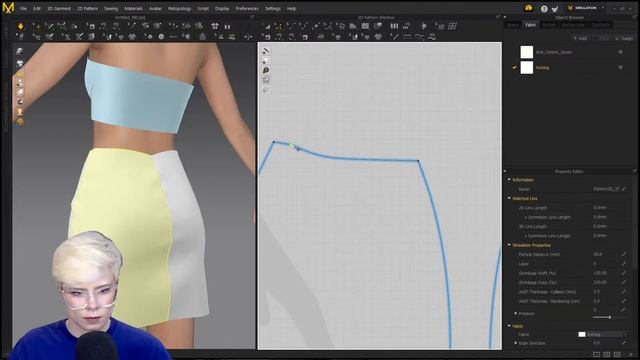
Task: Open the SIMULATION mode dropdown
Action: [587, 8]
